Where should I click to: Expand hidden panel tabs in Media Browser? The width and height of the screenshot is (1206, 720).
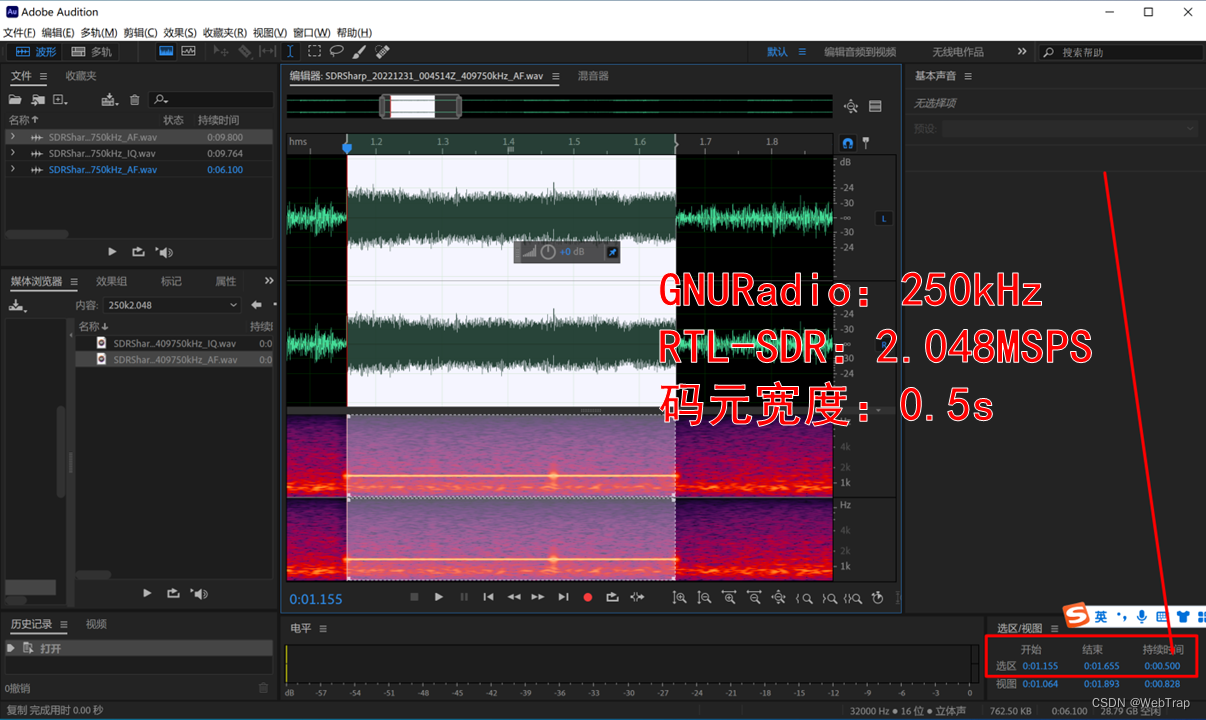point(269,281)
